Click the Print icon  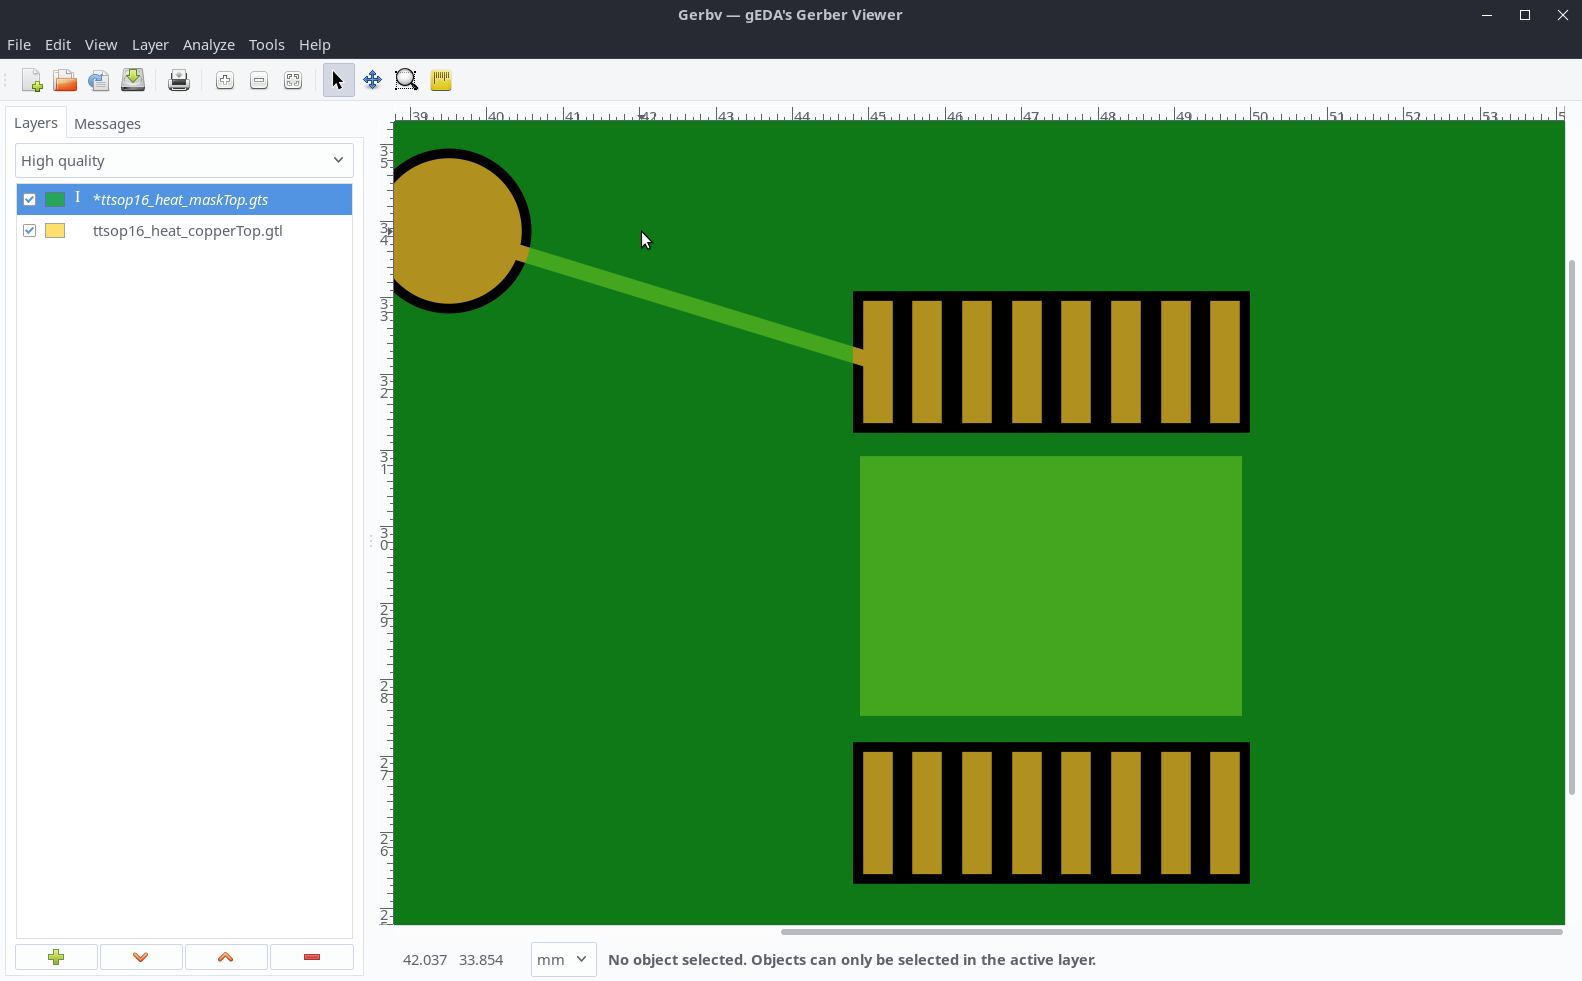click(x=179, y=81)
